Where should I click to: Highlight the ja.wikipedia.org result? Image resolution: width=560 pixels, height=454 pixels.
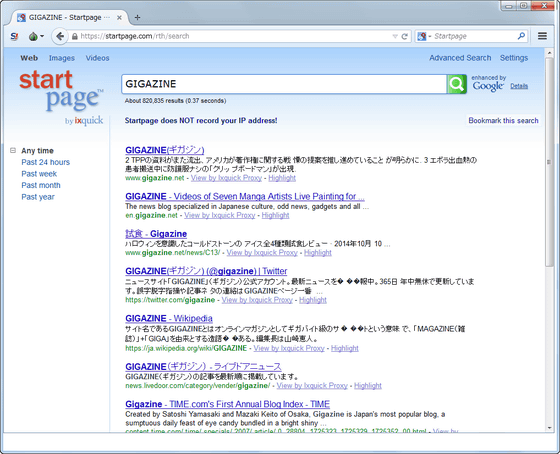345,348
